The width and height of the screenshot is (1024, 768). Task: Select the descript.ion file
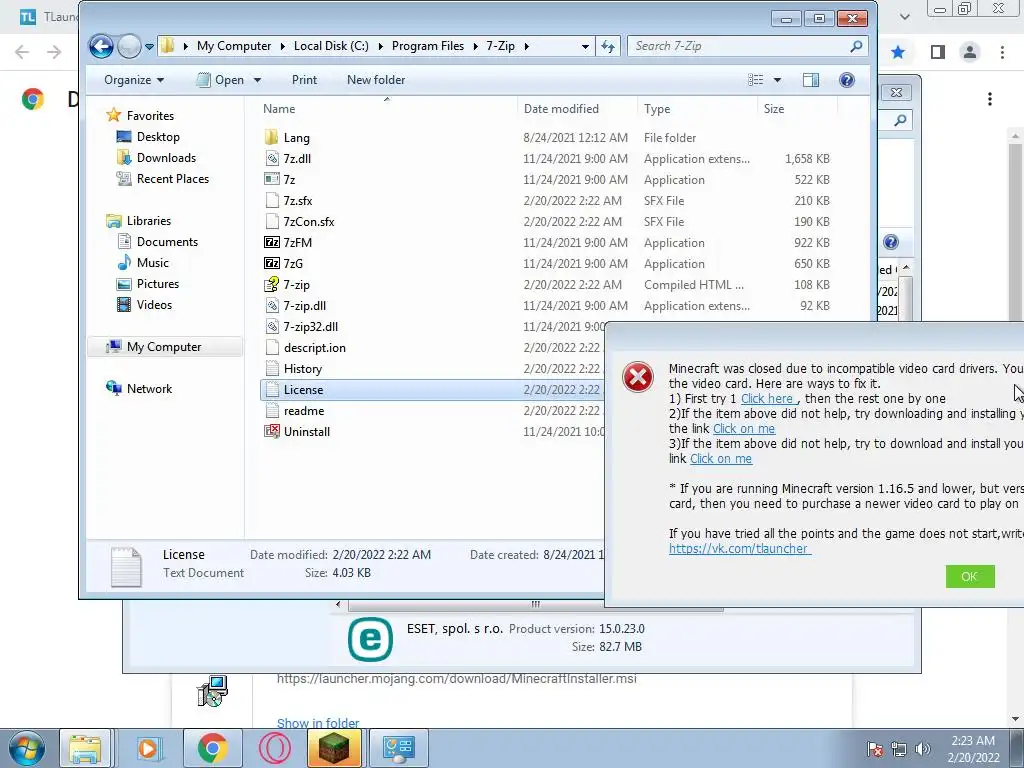coord(314,347)
